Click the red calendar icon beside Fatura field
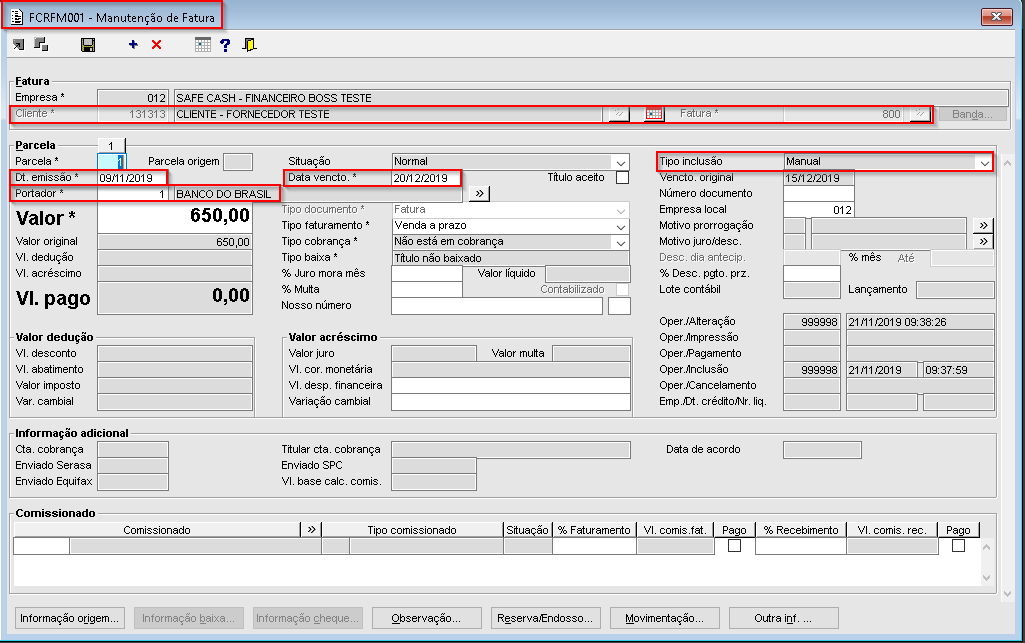The width and height of the screenshot is (1025, 643). (x=654, y=114)
